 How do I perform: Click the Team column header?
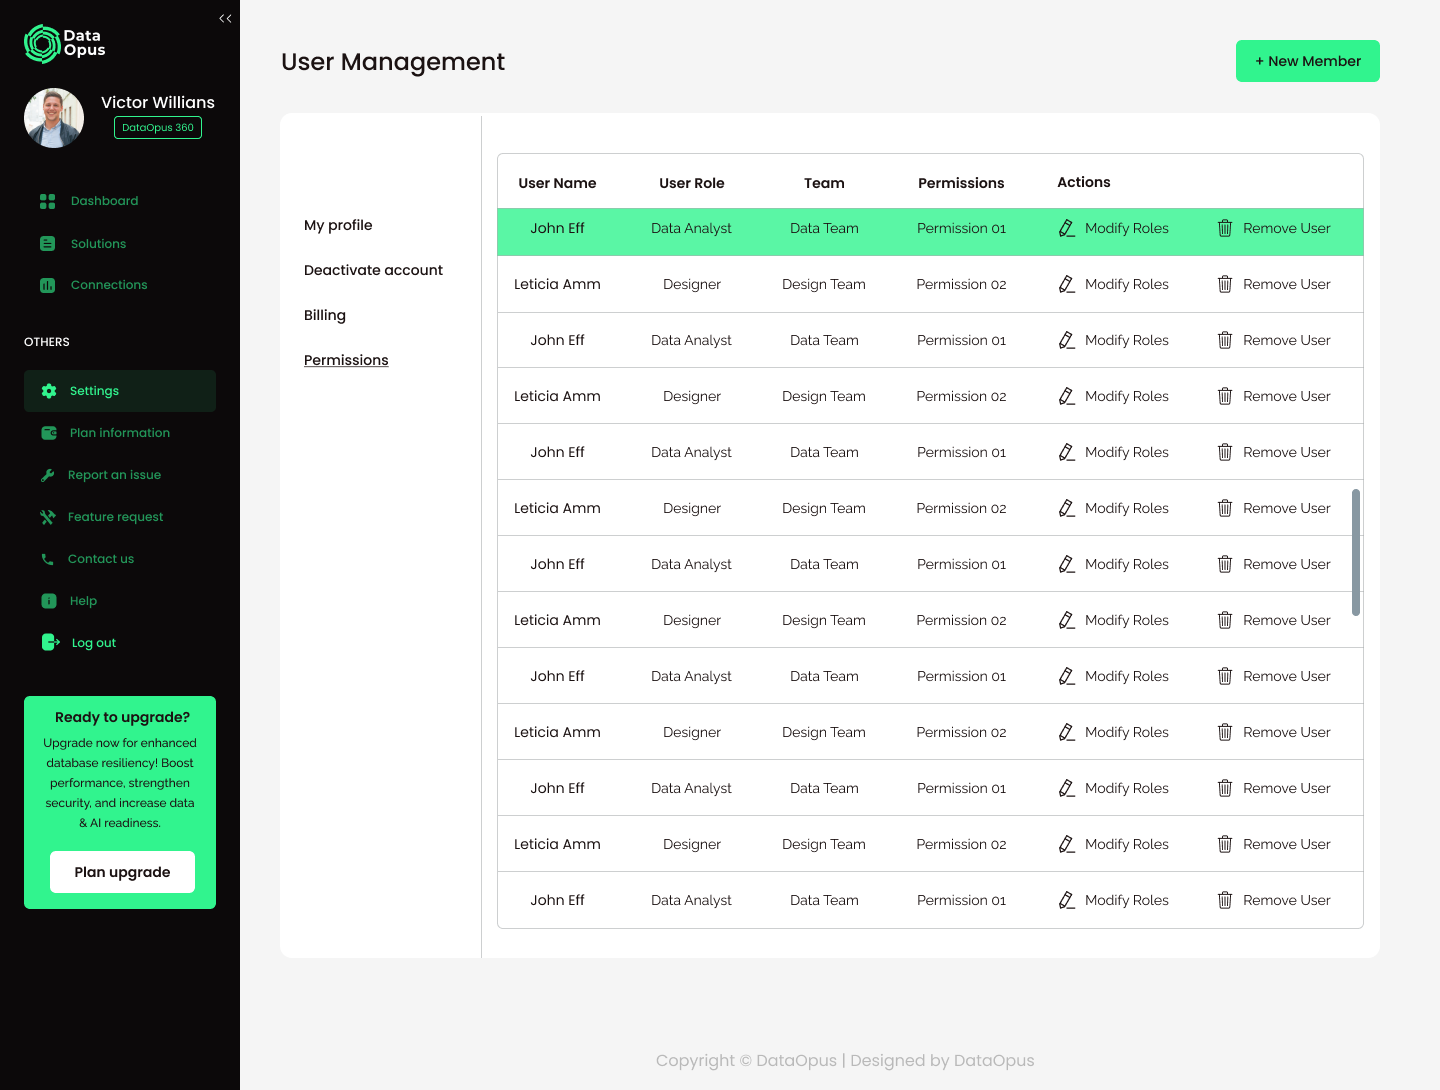click(824, 183)
